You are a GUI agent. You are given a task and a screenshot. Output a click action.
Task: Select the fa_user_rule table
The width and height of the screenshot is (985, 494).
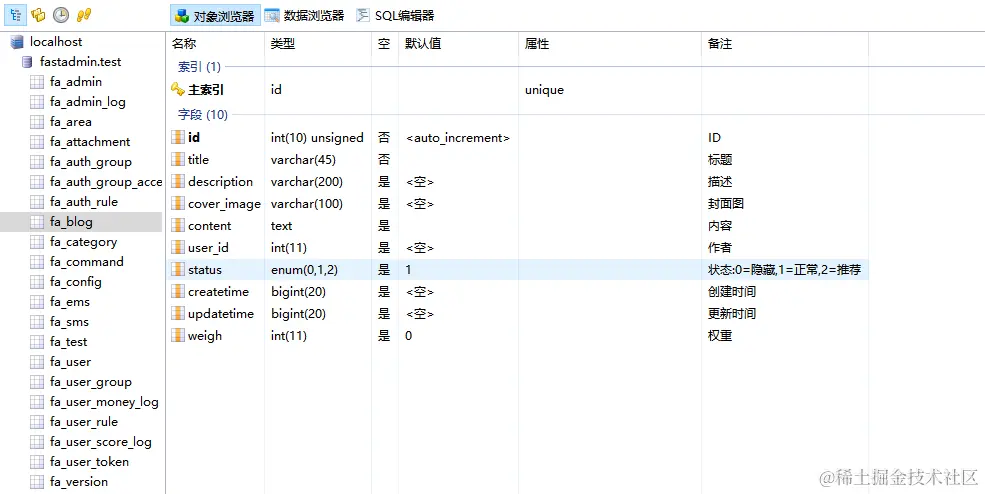pos(84,422)
